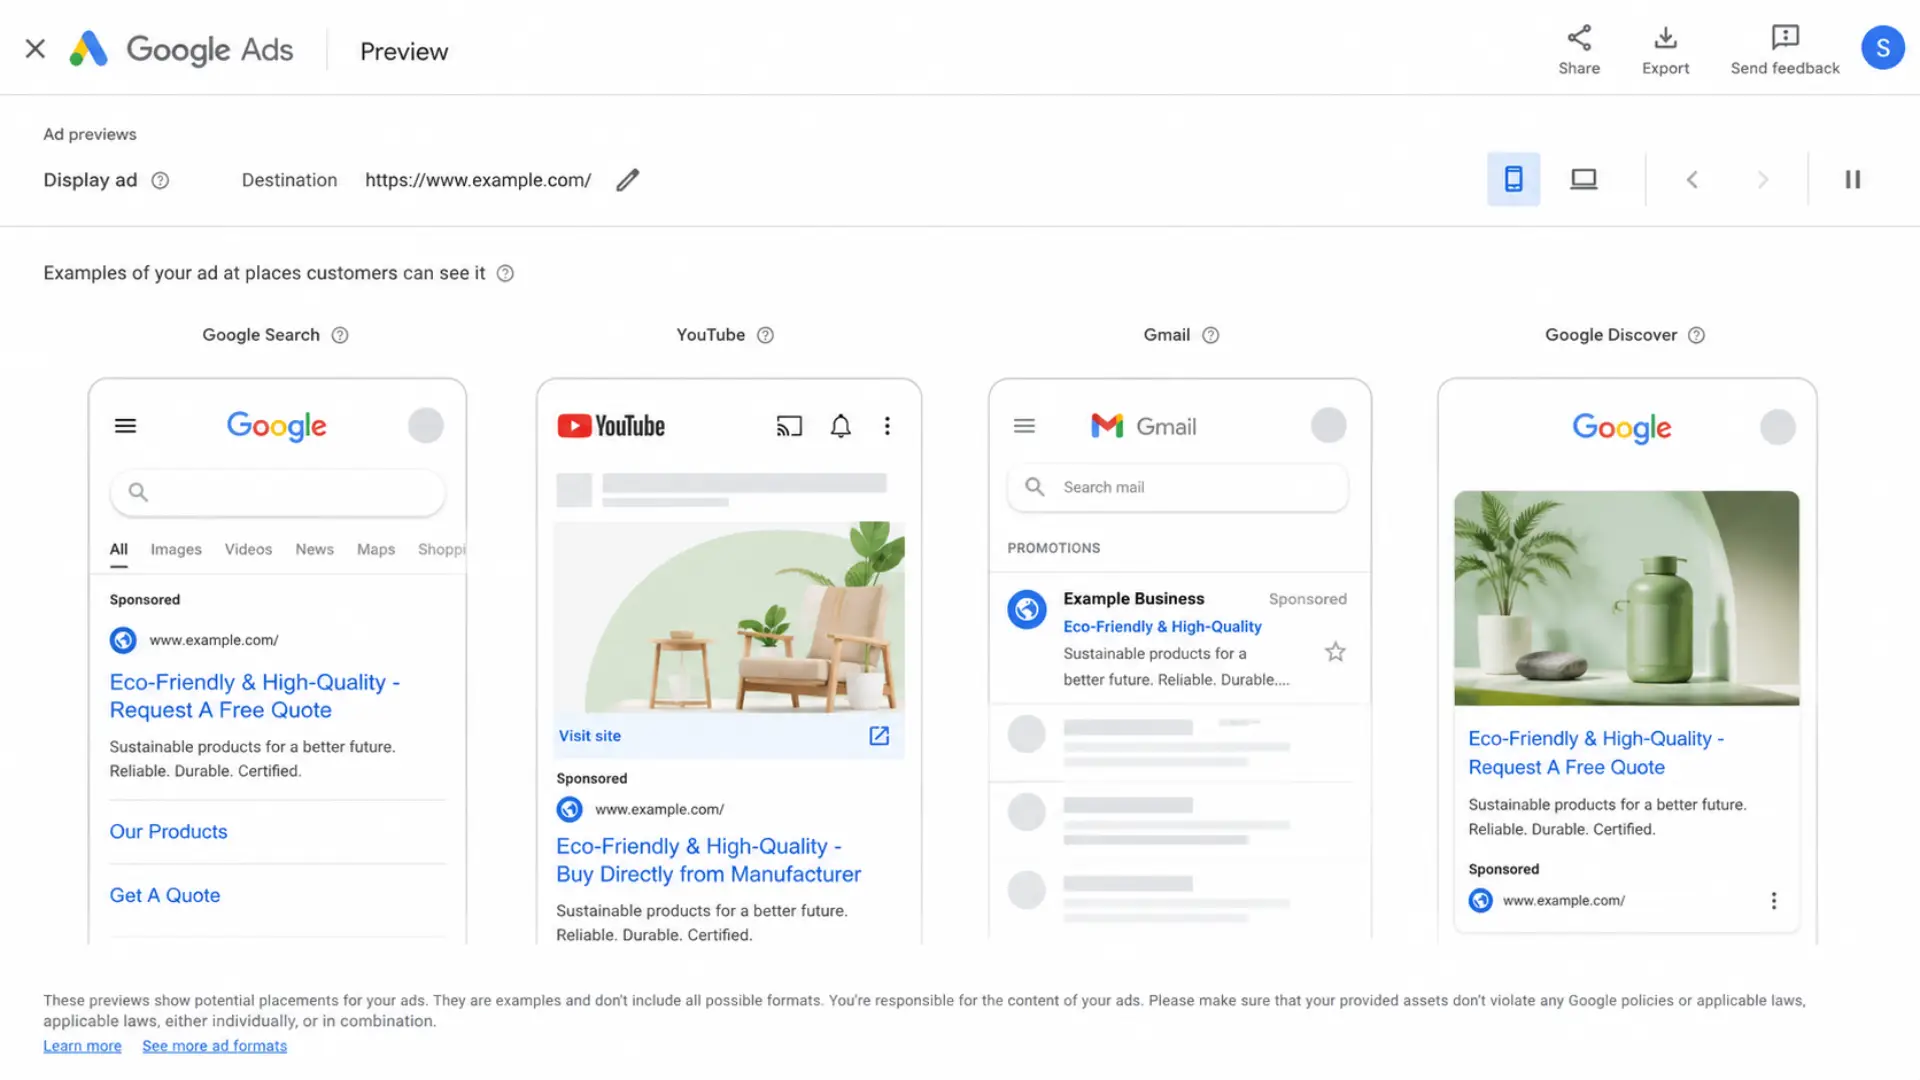This screenshot has height=1080, width=1920.
Task: Open See more ad formats link
Action: click(214, 1046)
